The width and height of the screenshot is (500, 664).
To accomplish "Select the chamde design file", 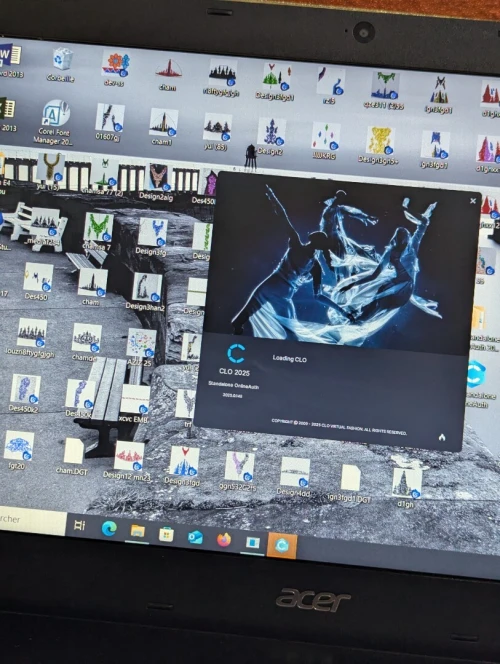I will point(86,343).
